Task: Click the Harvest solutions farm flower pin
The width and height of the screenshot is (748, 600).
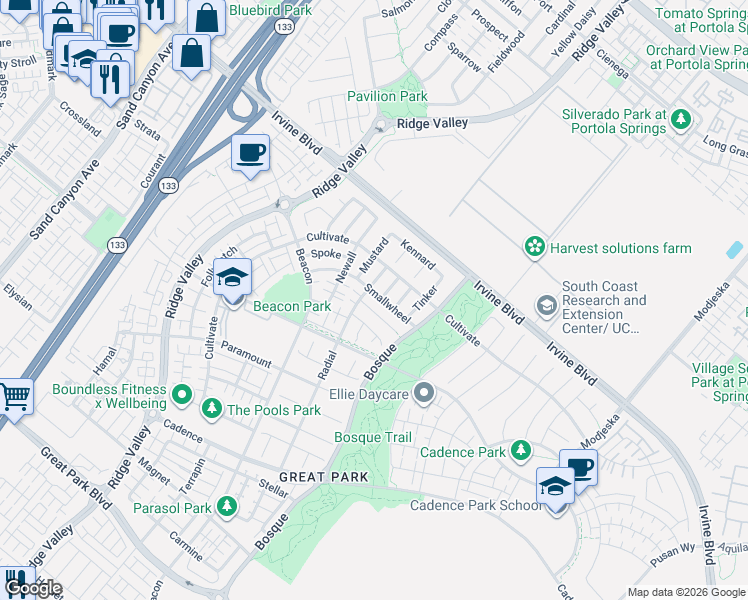Action: tap(535, 247)
